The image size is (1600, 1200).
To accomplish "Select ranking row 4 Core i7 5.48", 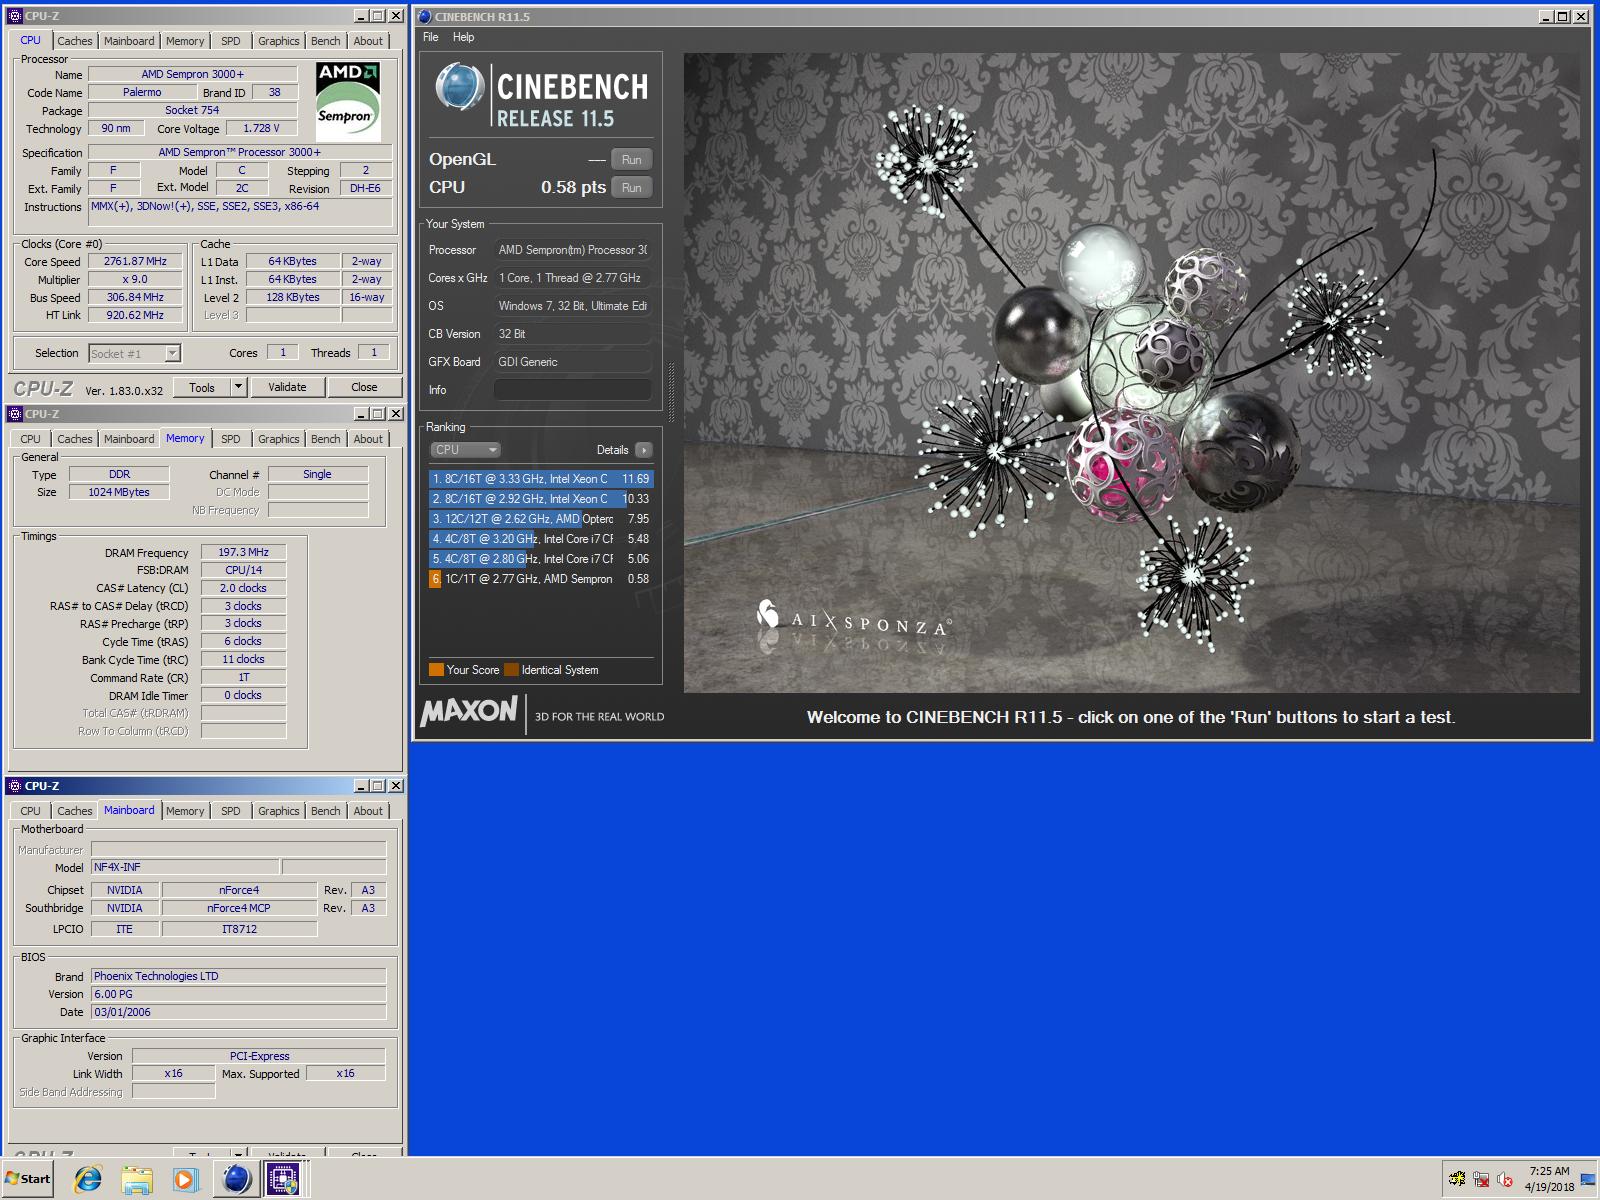I will (541, 539).
